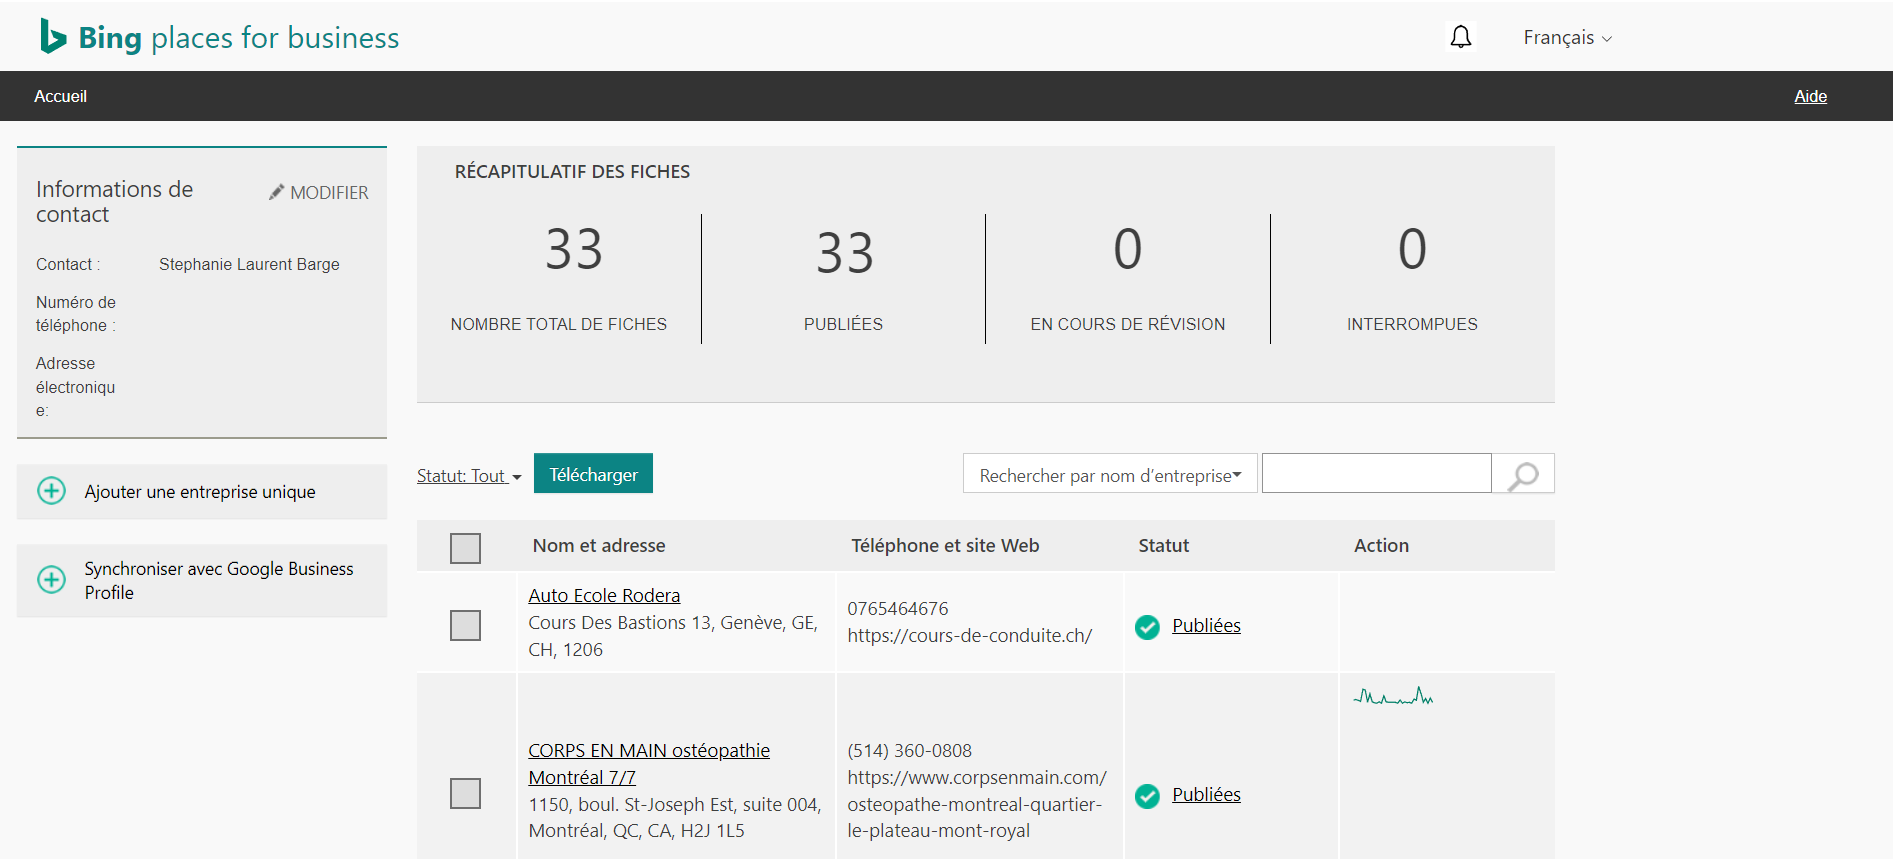This screenshot has height=859, width=1893.
Task: Select Synchroniser avec Google Business Profile
Action: coord(202,580)
